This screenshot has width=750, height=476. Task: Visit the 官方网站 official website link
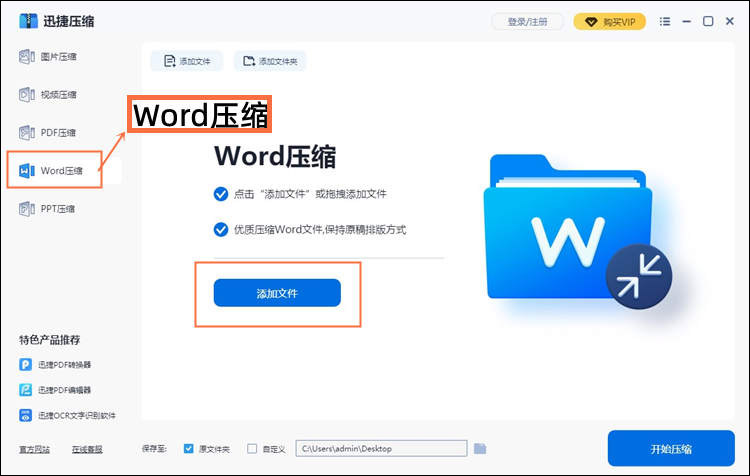pos(34,449)
